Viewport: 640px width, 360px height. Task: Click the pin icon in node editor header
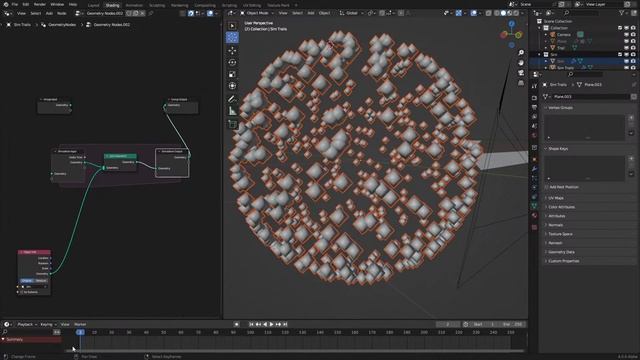pos(151,13)
